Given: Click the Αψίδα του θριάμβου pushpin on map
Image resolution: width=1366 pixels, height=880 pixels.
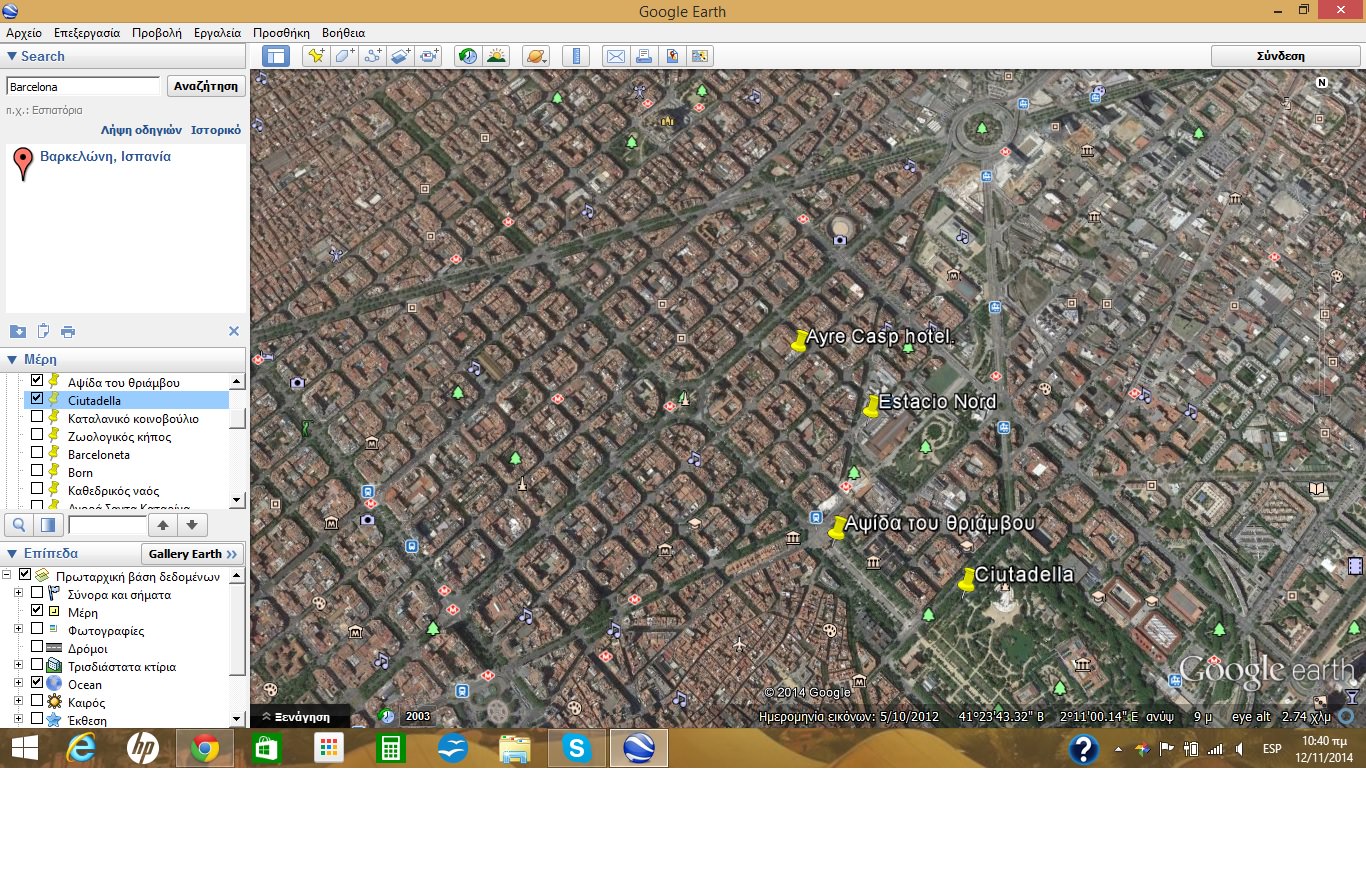Looking at the screenshot, I should point(837,529).
